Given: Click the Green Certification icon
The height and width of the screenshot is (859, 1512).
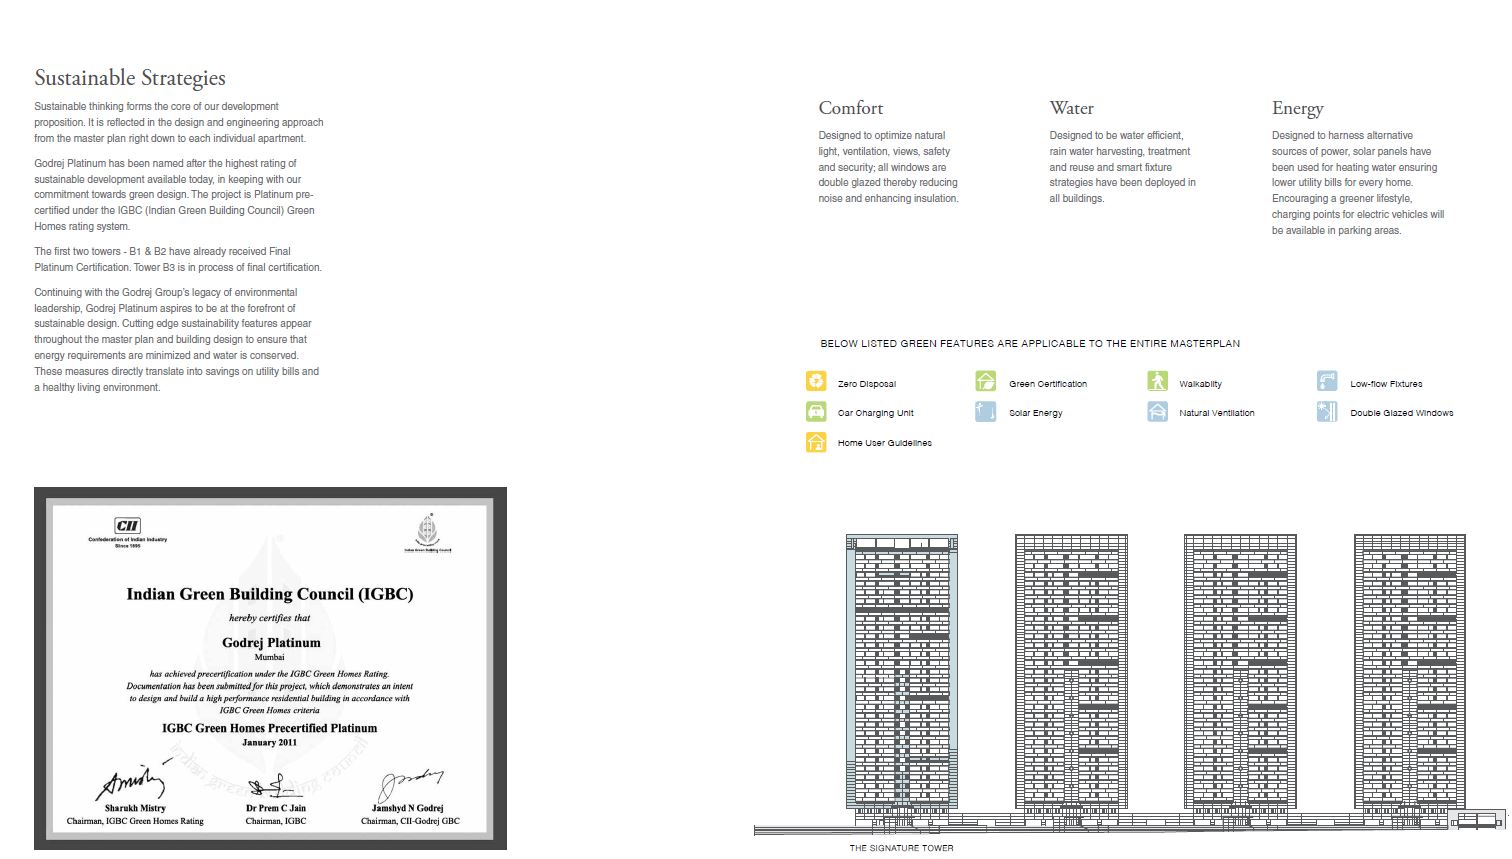Looking at the screenshot, I should tap(986, 381).
